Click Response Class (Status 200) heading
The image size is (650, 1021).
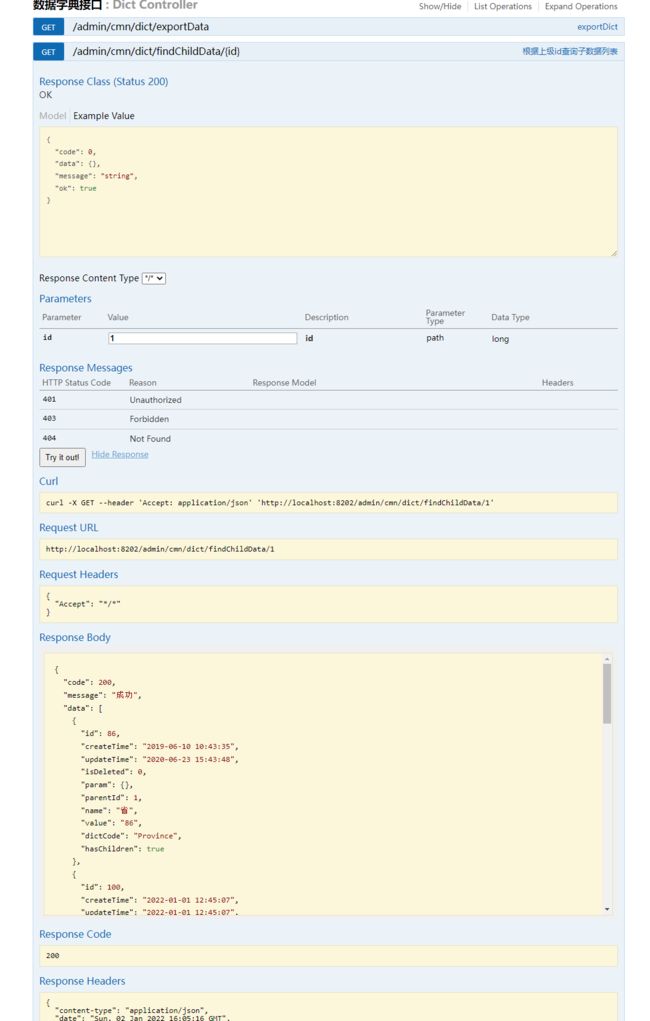click(104, 81)
